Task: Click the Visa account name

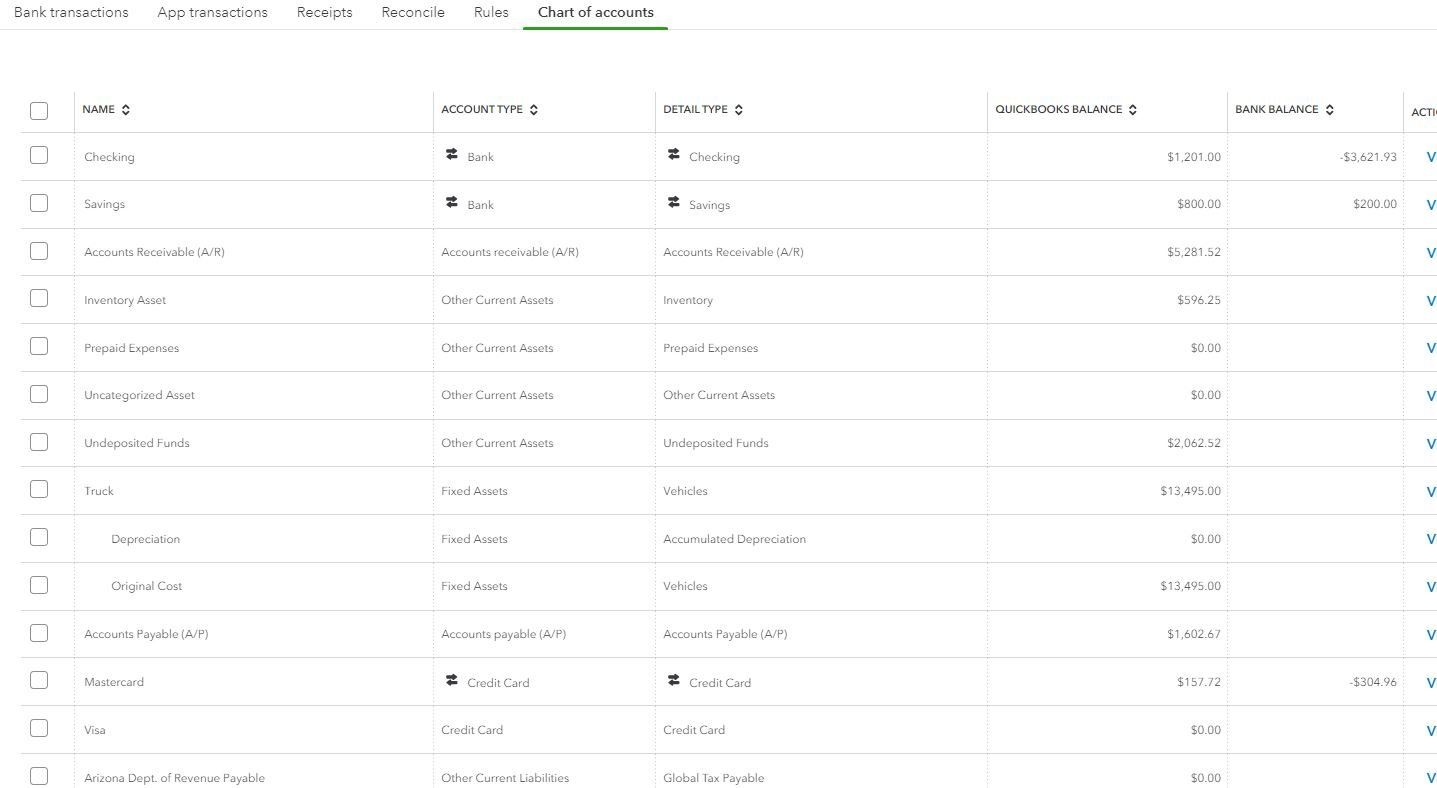Action: point(95,730)
